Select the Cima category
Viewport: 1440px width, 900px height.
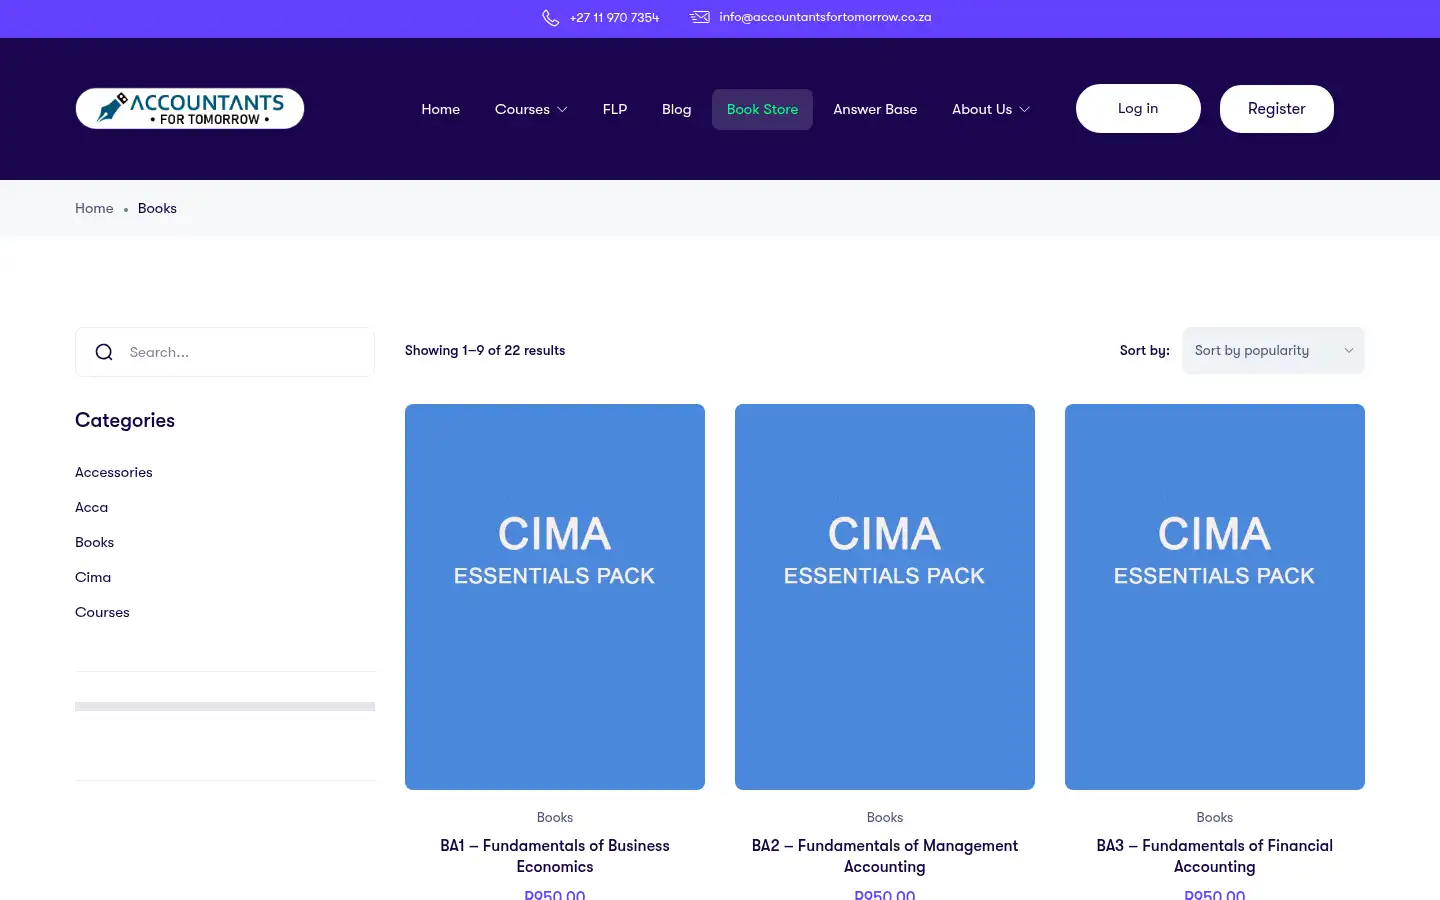(93, 577)
